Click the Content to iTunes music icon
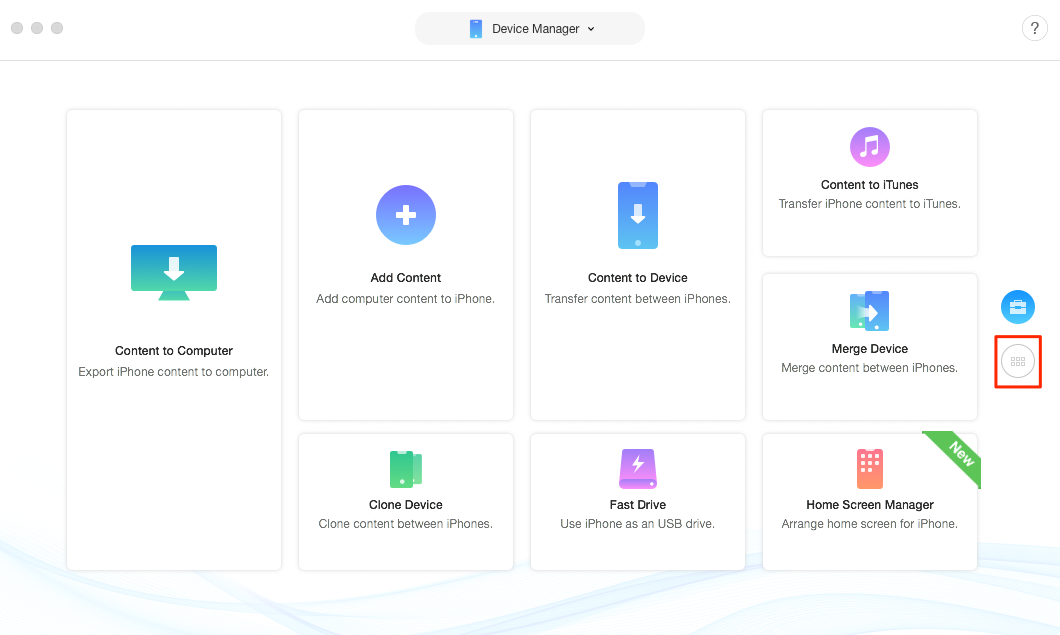1060x635 pixels. 869,147
